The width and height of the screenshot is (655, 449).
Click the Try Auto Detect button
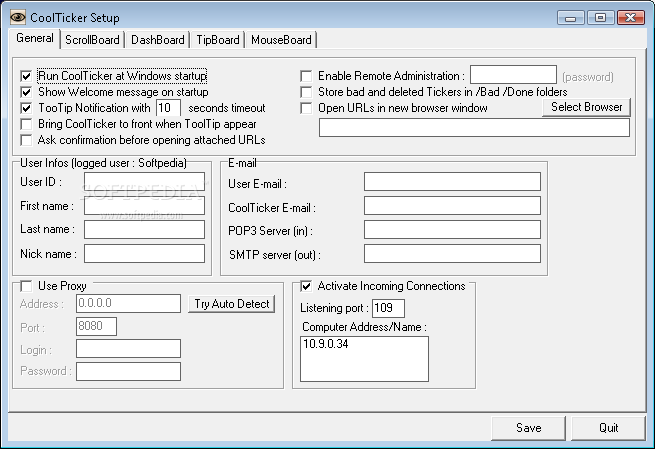(x=231, y=304)
